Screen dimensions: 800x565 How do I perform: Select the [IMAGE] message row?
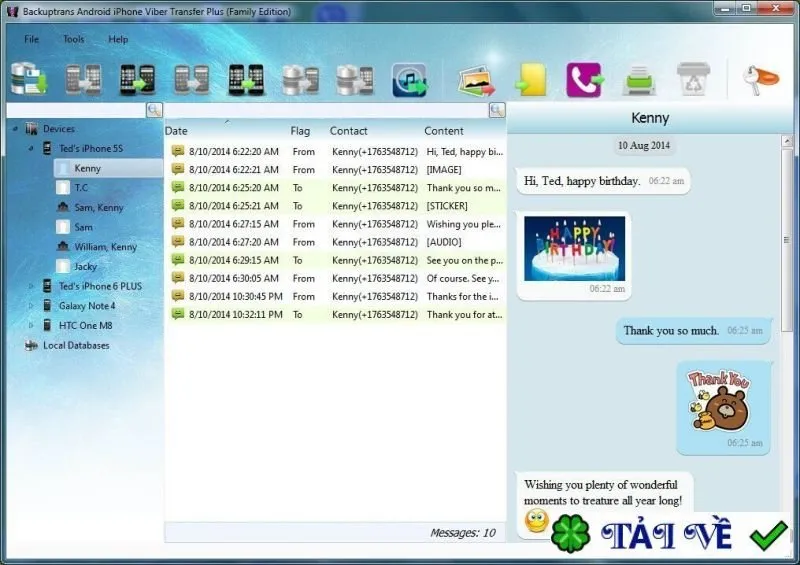tap(336, 169)
